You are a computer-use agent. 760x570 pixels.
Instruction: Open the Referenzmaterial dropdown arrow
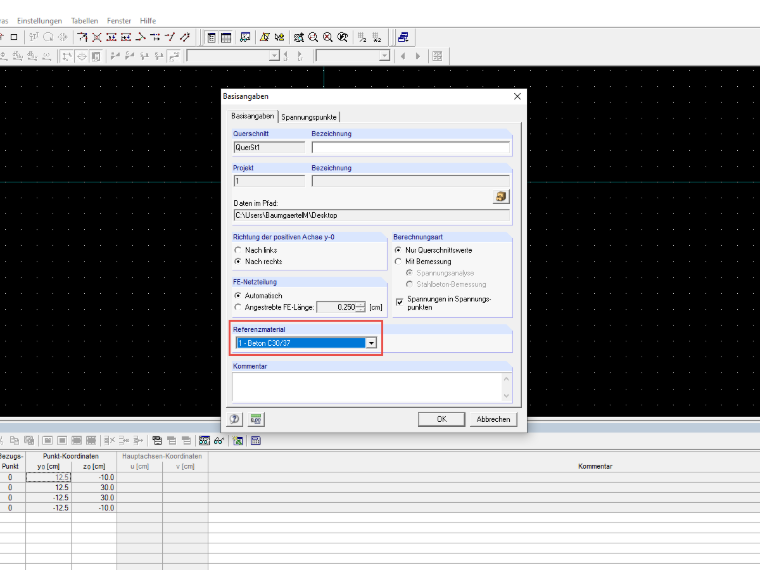371,343
